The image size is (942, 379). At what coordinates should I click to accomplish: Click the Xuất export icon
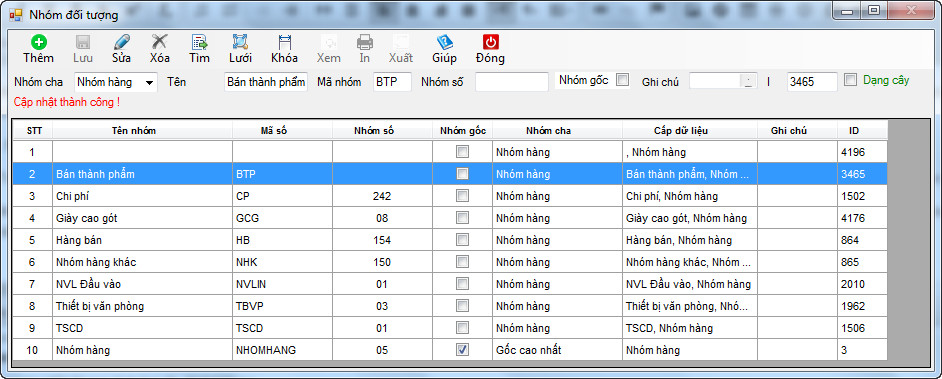coord(401,42)
